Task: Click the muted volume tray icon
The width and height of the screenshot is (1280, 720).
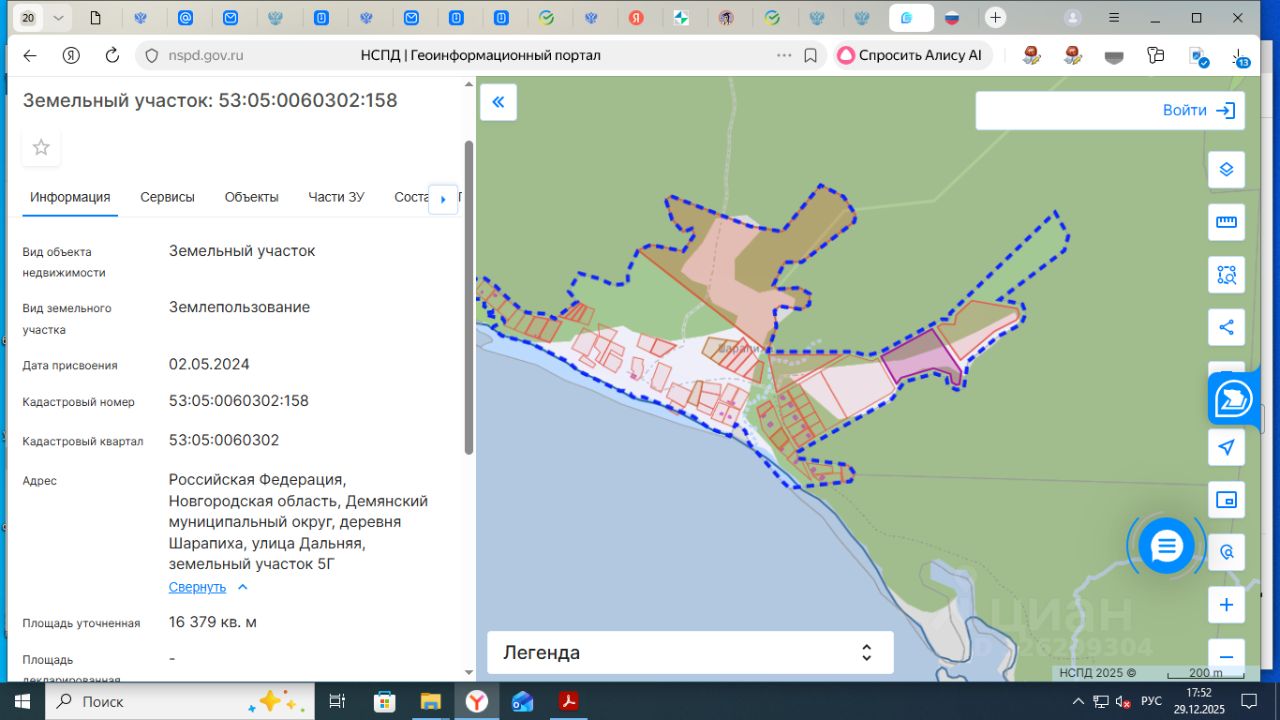Action: pos(1122,701)
